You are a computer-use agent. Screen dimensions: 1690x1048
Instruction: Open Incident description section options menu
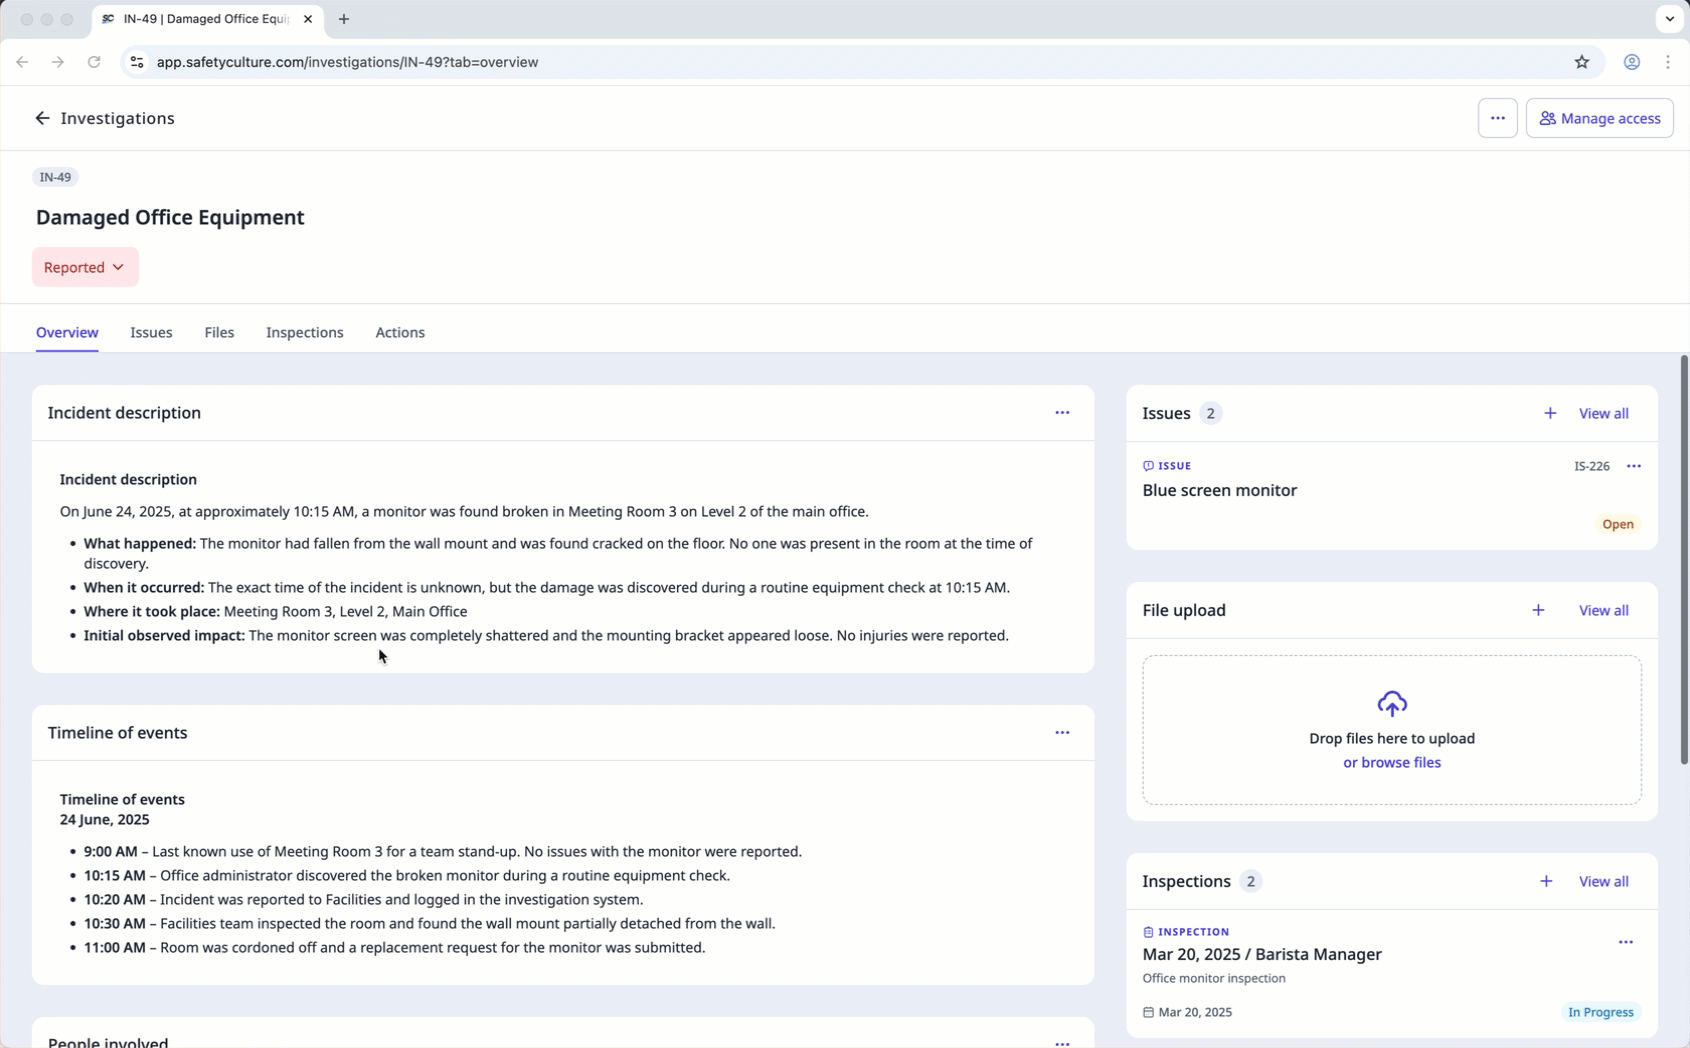coord(1062,413)
